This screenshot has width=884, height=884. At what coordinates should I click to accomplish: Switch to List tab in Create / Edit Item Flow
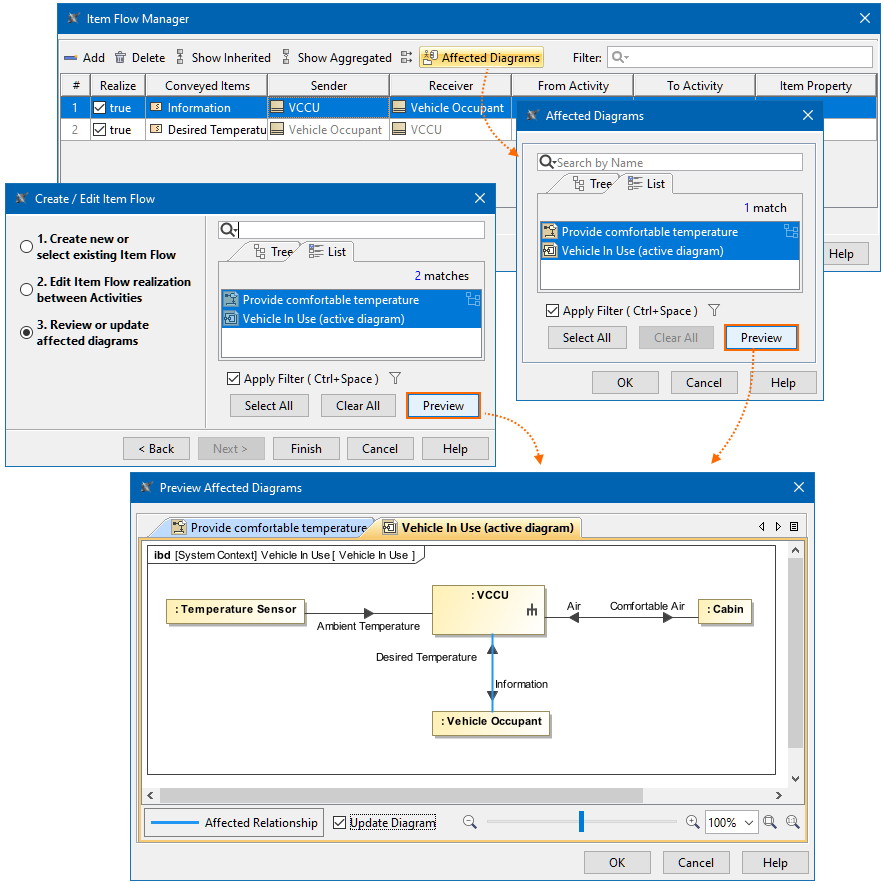coord(328,251)
